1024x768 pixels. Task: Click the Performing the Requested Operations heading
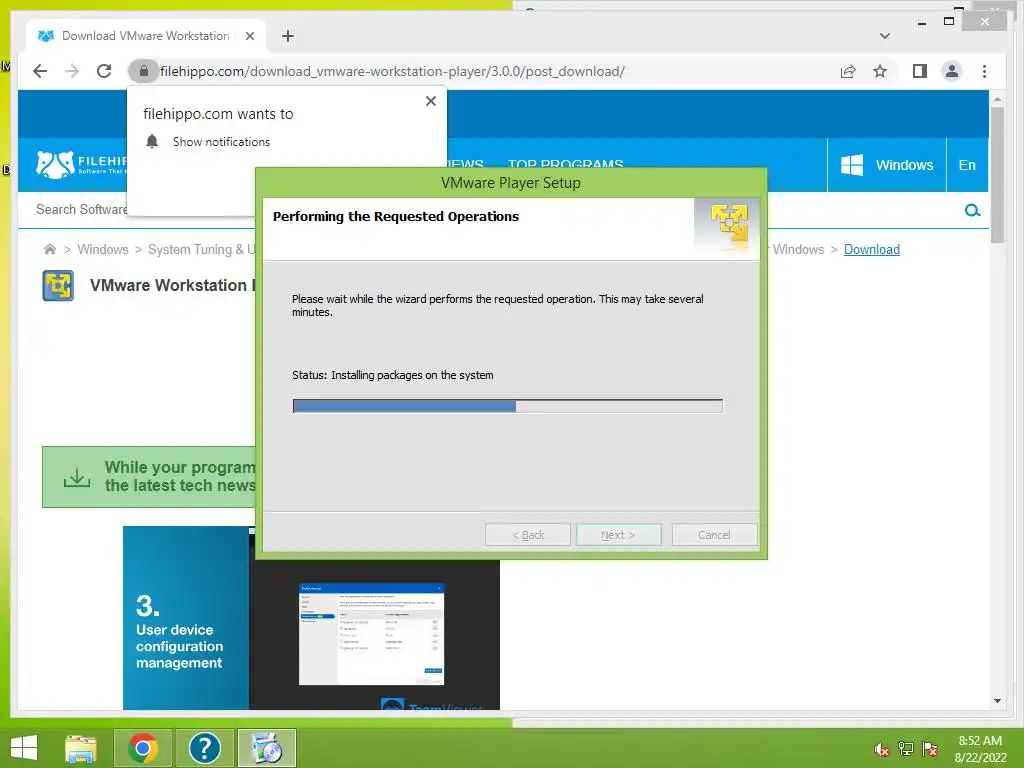(396, 216)
